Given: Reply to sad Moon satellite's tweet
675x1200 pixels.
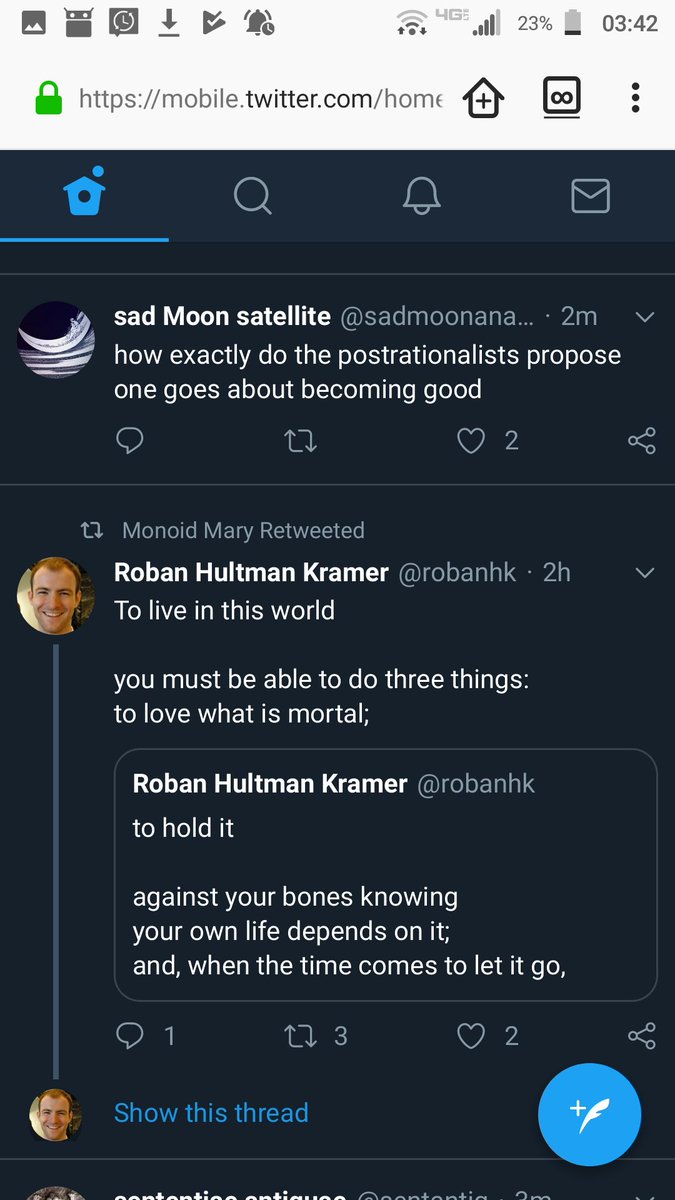Looking at the screenshot, I should click(130, 441).
